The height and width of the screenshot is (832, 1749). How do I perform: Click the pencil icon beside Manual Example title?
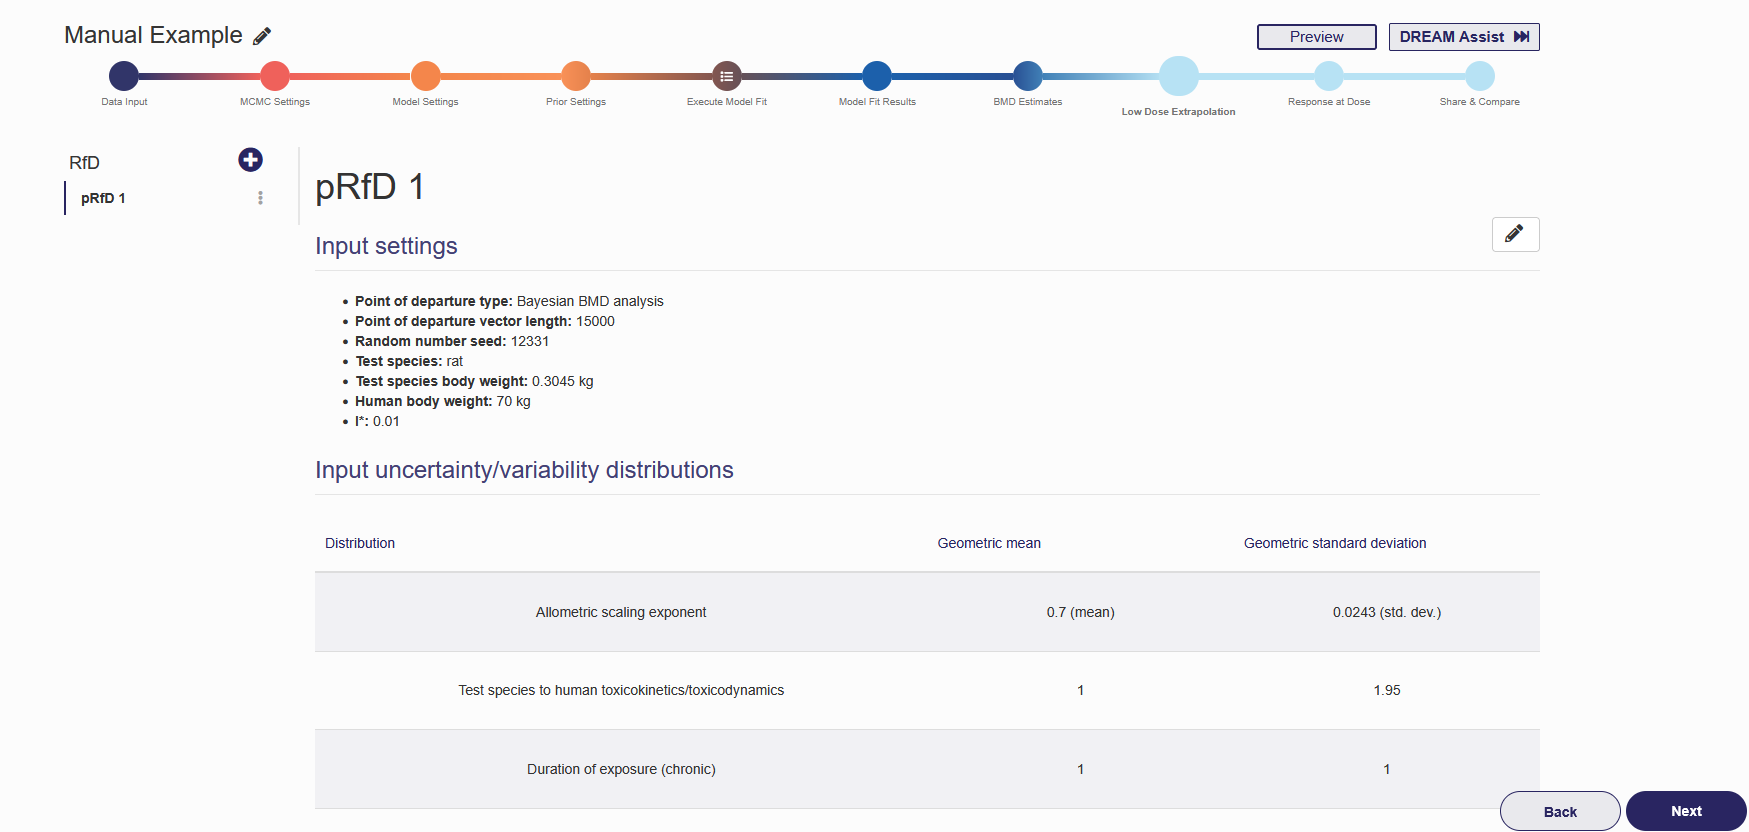click(262, 37)
